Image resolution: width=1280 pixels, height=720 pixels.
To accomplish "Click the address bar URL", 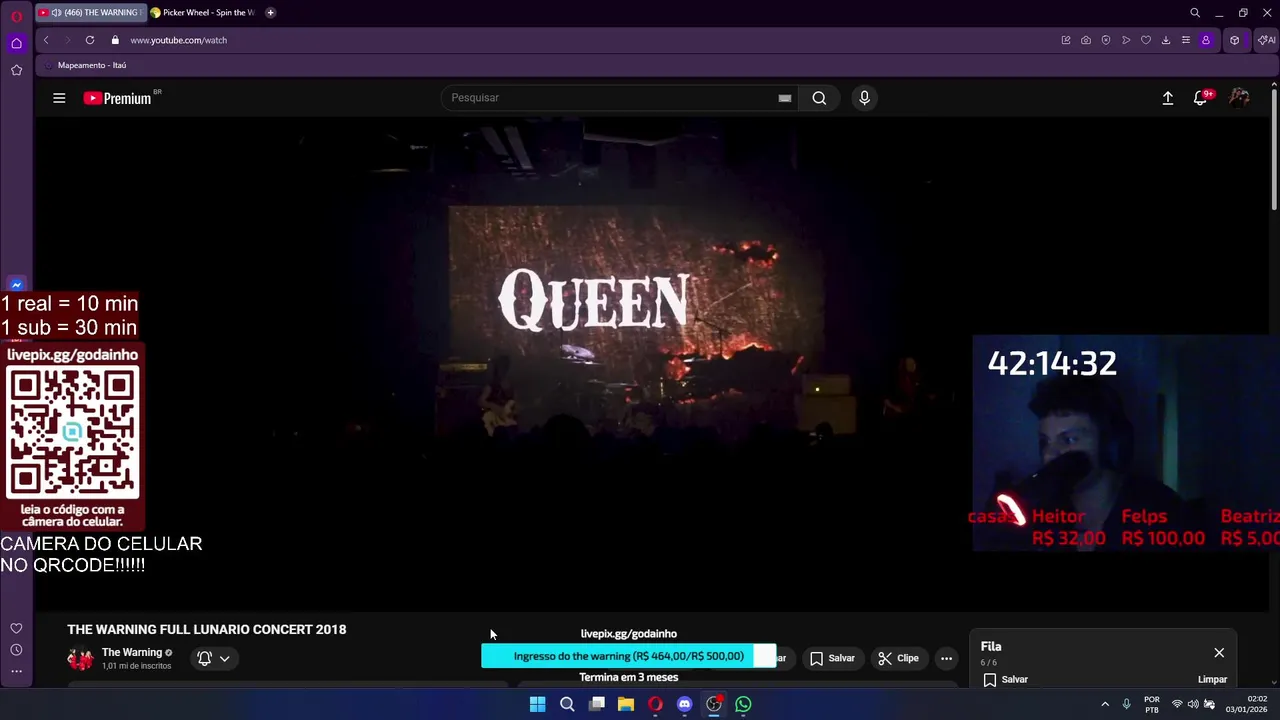I will click(x=178, y=40).
